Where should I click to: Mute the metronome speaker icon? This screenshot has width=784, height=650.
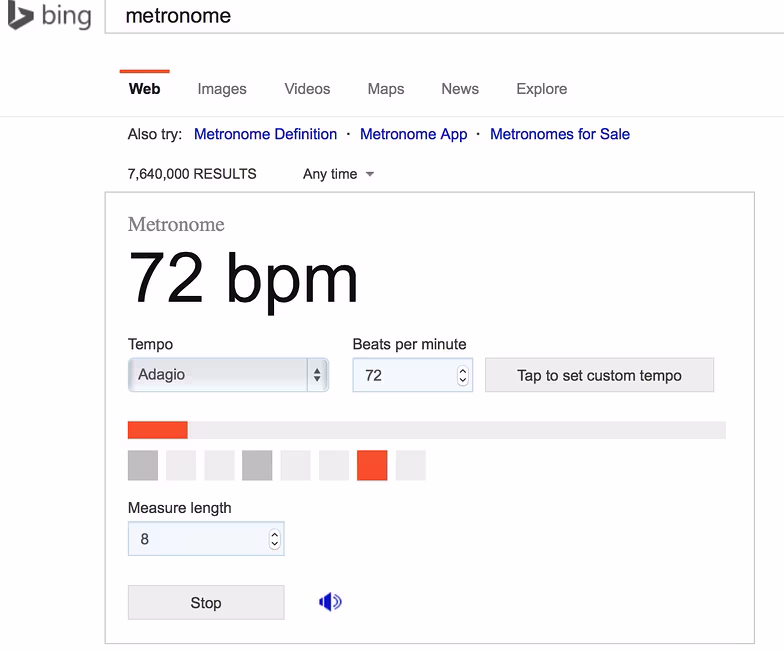330,602
